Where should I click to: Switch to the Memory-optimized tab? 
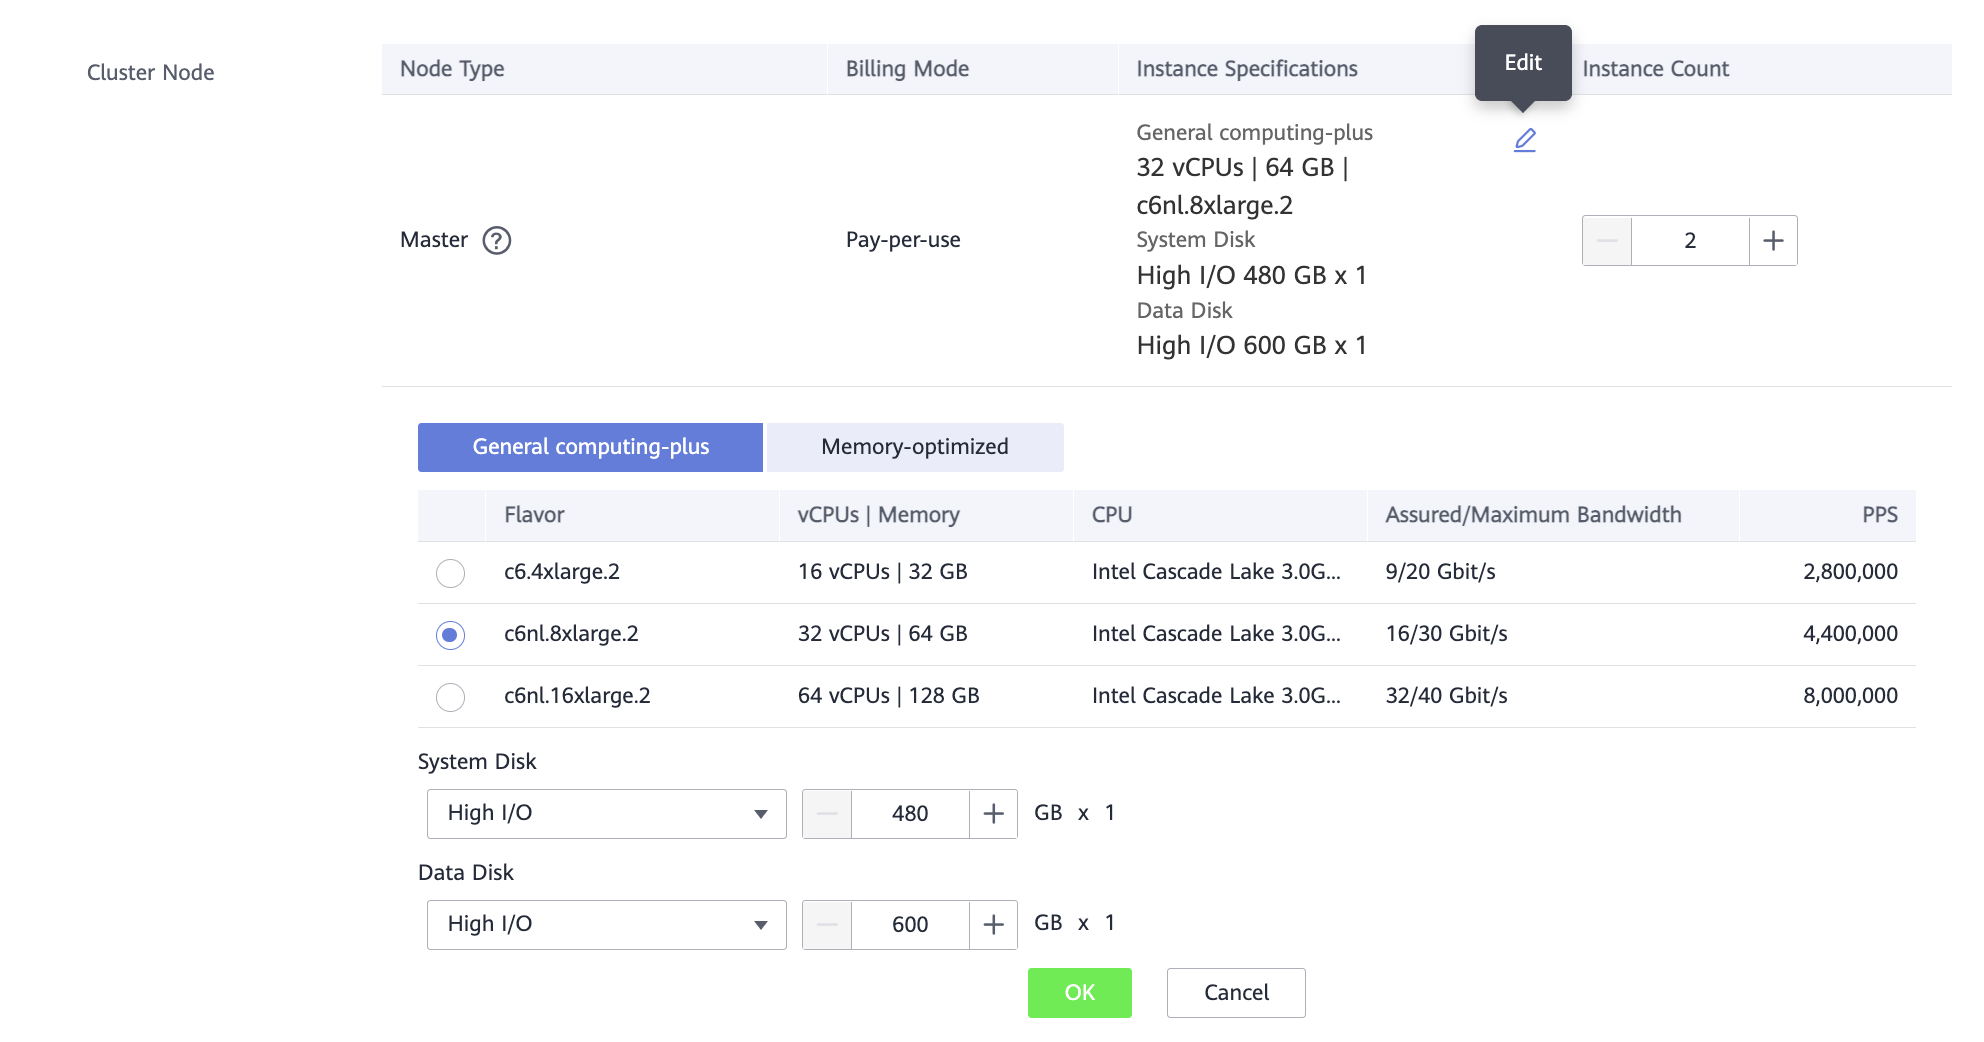[x=914, y=447]
